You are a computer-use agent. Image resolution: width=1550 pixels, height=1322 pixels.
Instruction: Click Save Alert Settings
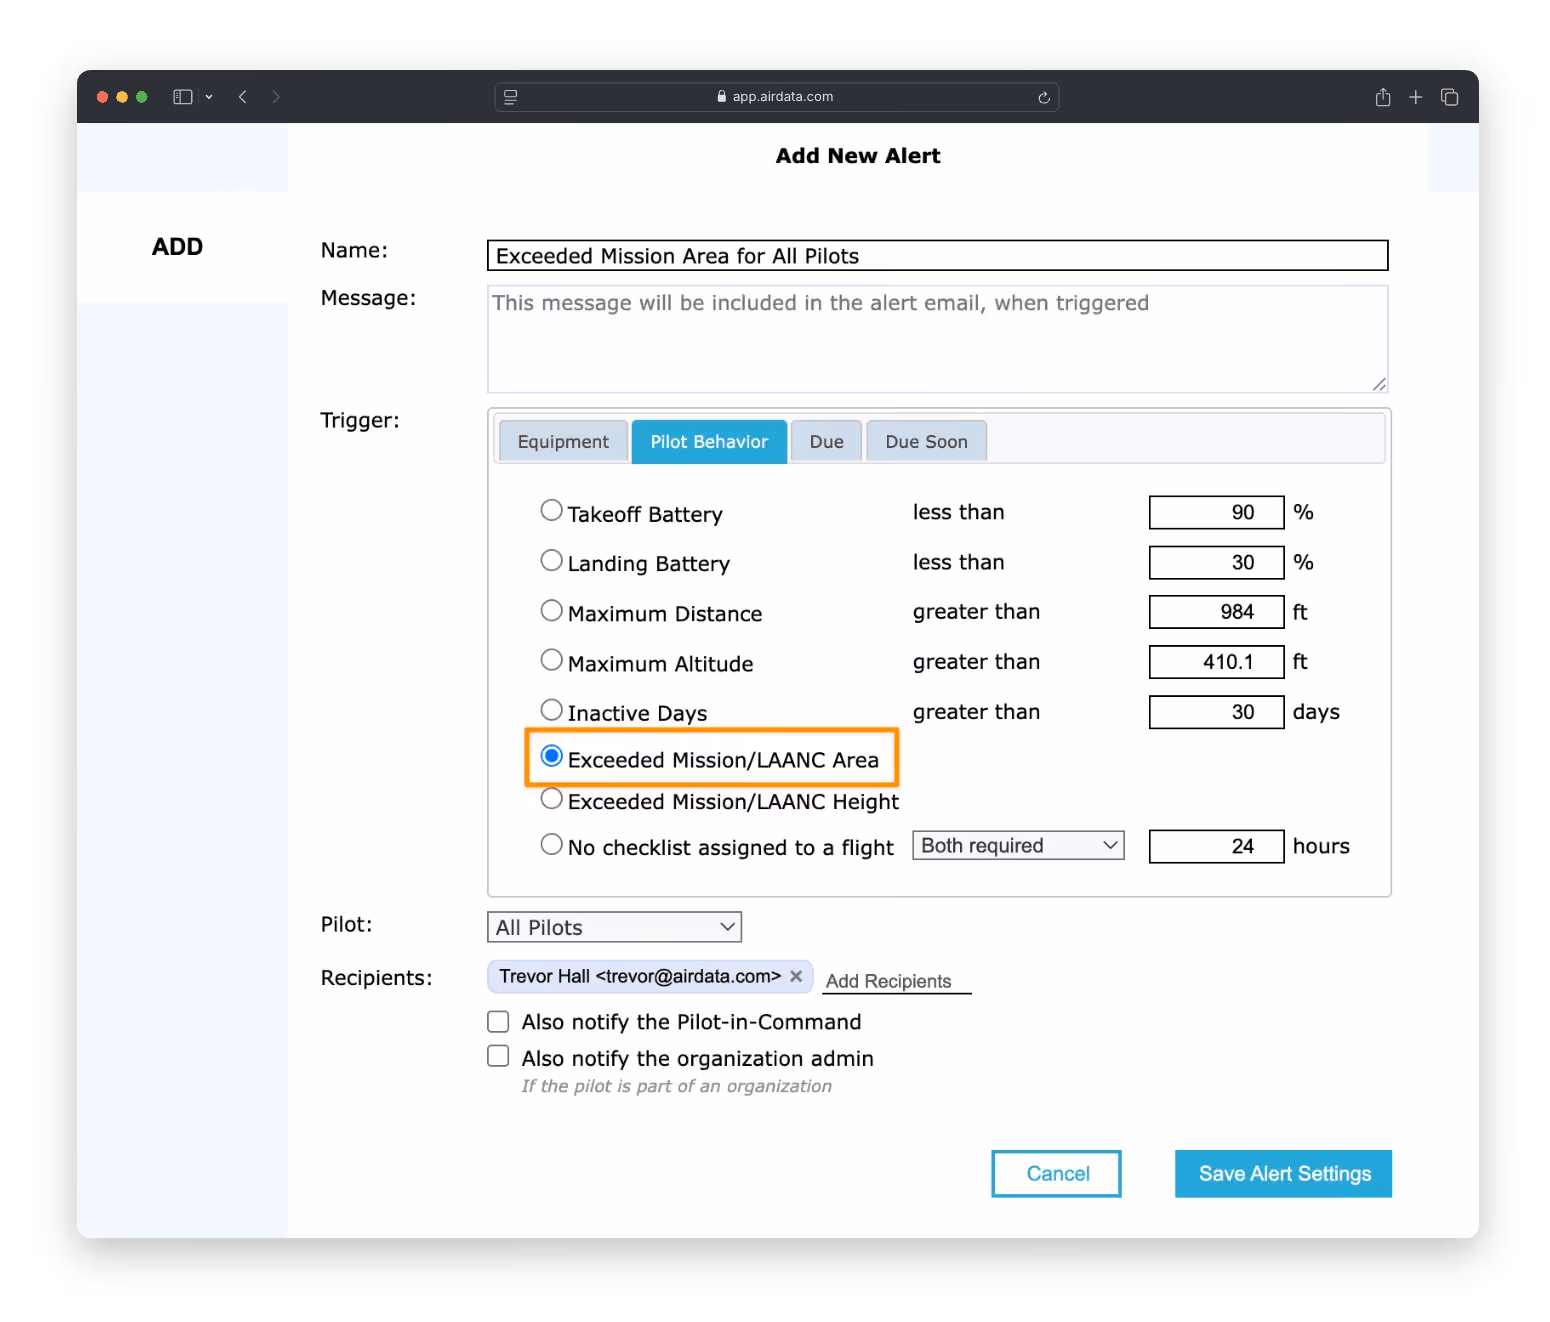1283,1173
